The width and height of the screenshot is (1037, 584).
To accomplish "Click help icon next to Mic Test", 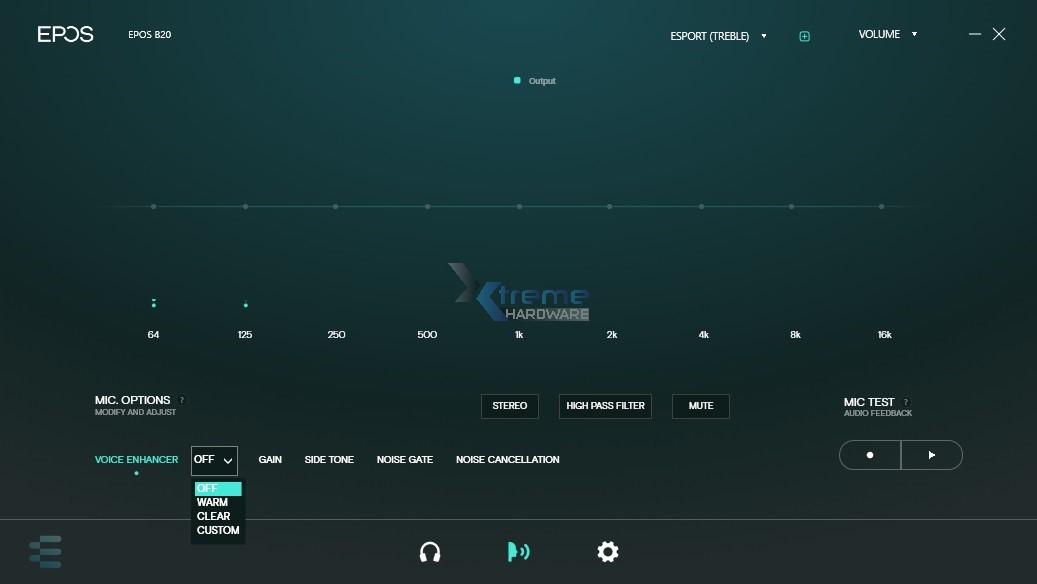I will point(906,402).
